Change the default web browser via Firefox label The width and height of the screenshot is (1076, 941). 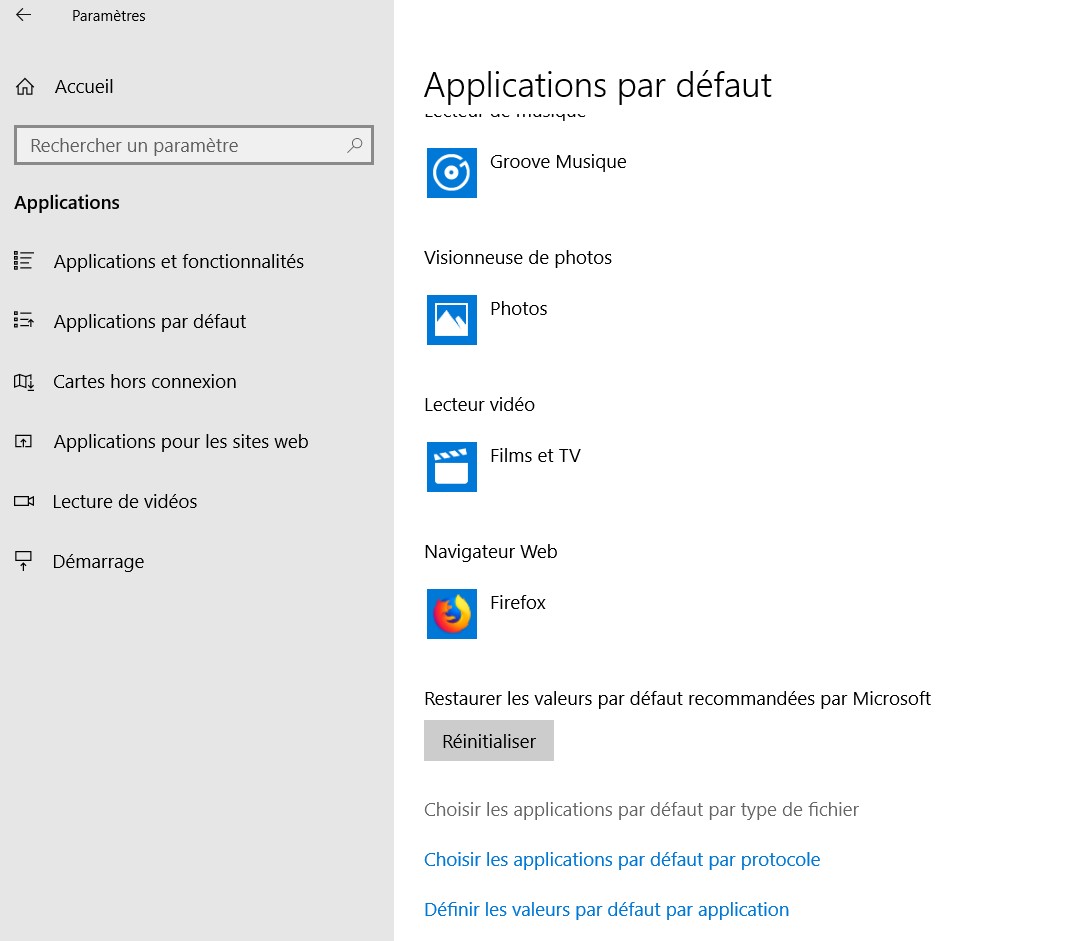[518, 603]
